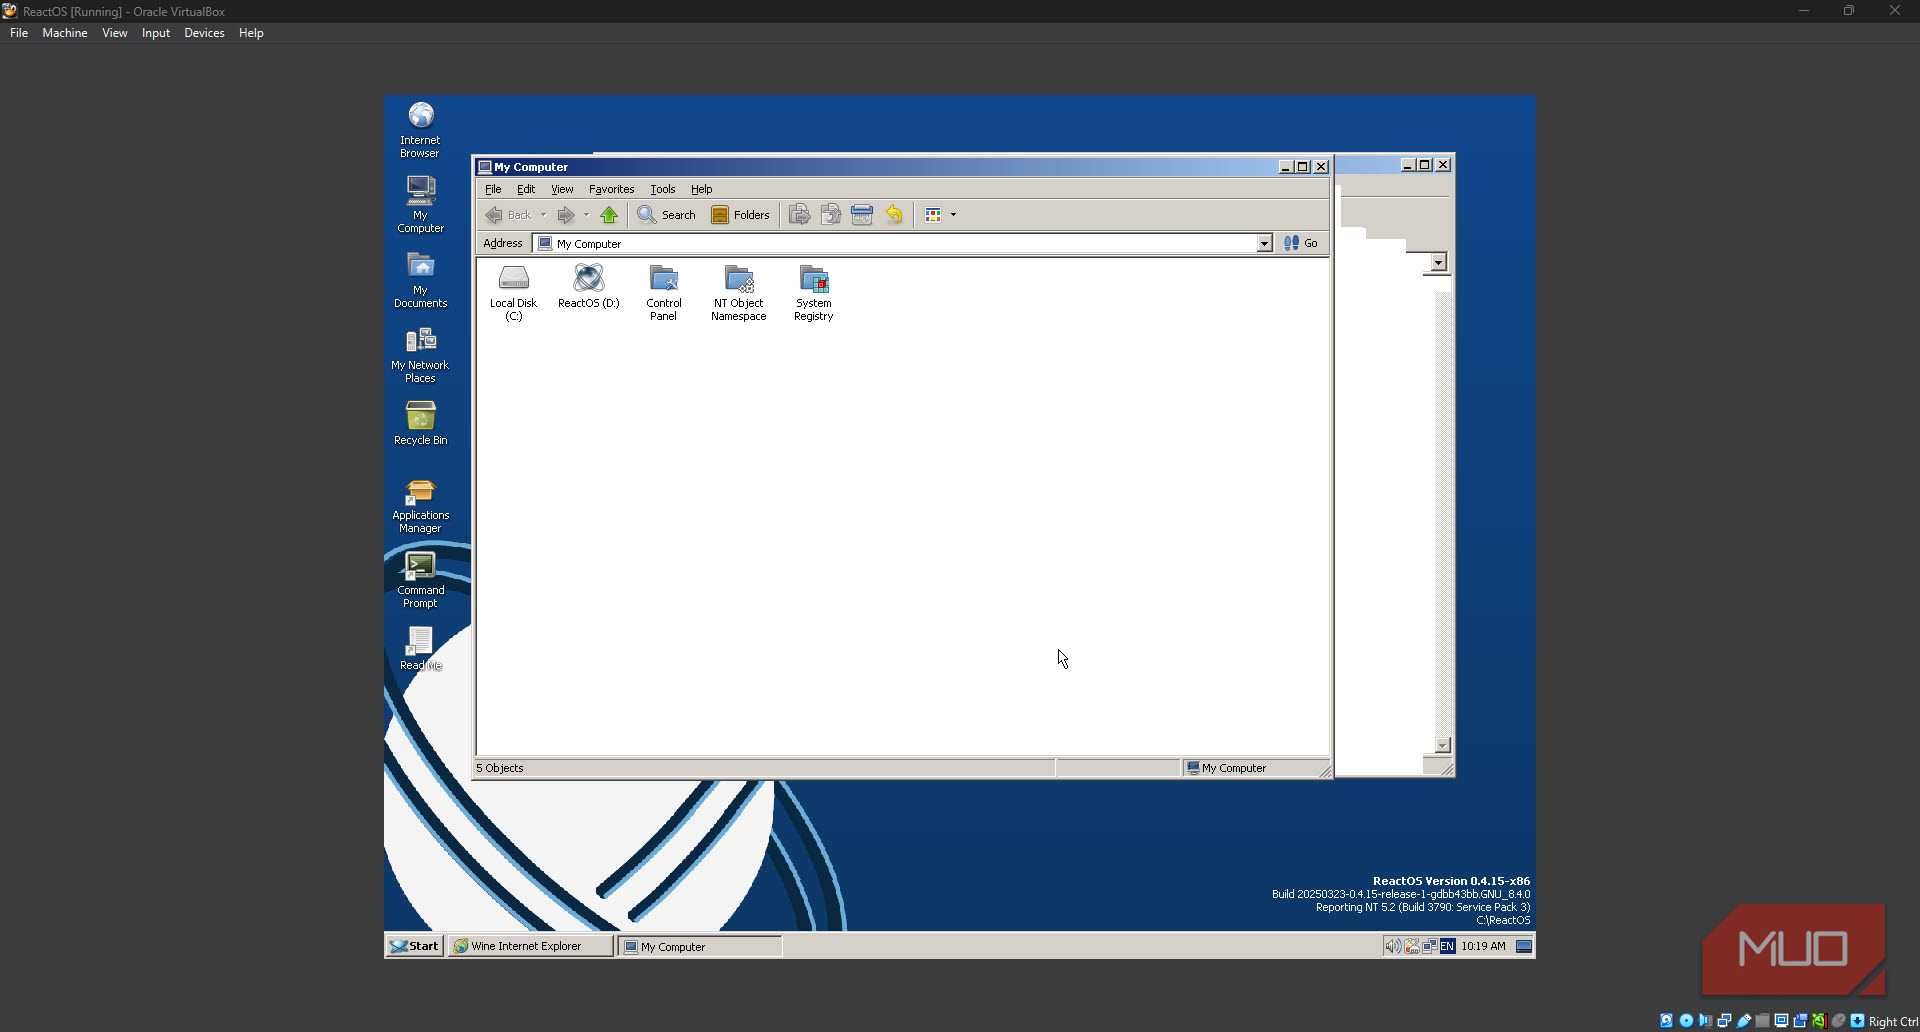This screenshot has width=1920, height=1032.
Task: Go up one folder level with green arrow
Action: click(609, 215)
